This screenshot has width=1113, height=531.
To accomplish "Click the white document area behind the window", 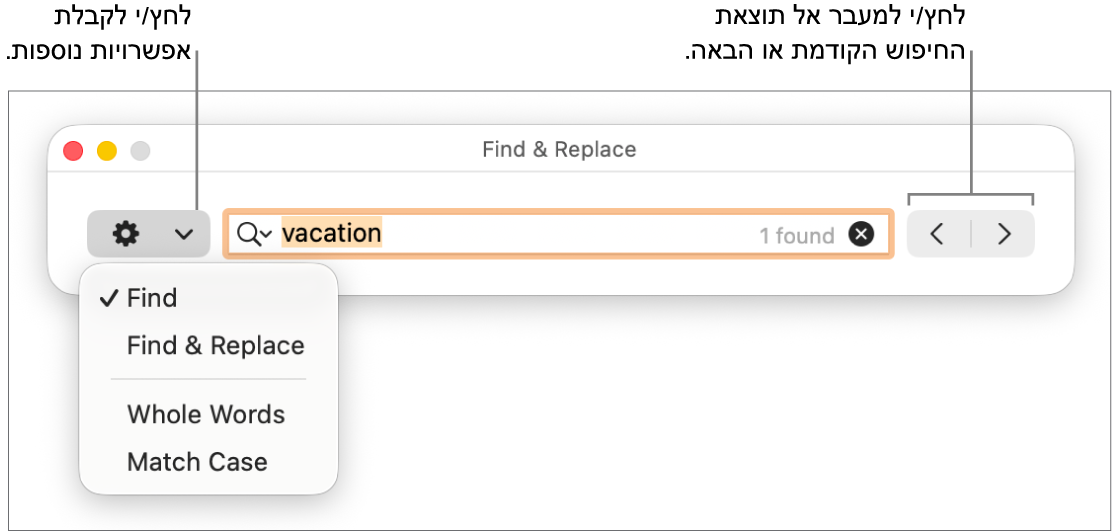I will [x=700, y=420].
